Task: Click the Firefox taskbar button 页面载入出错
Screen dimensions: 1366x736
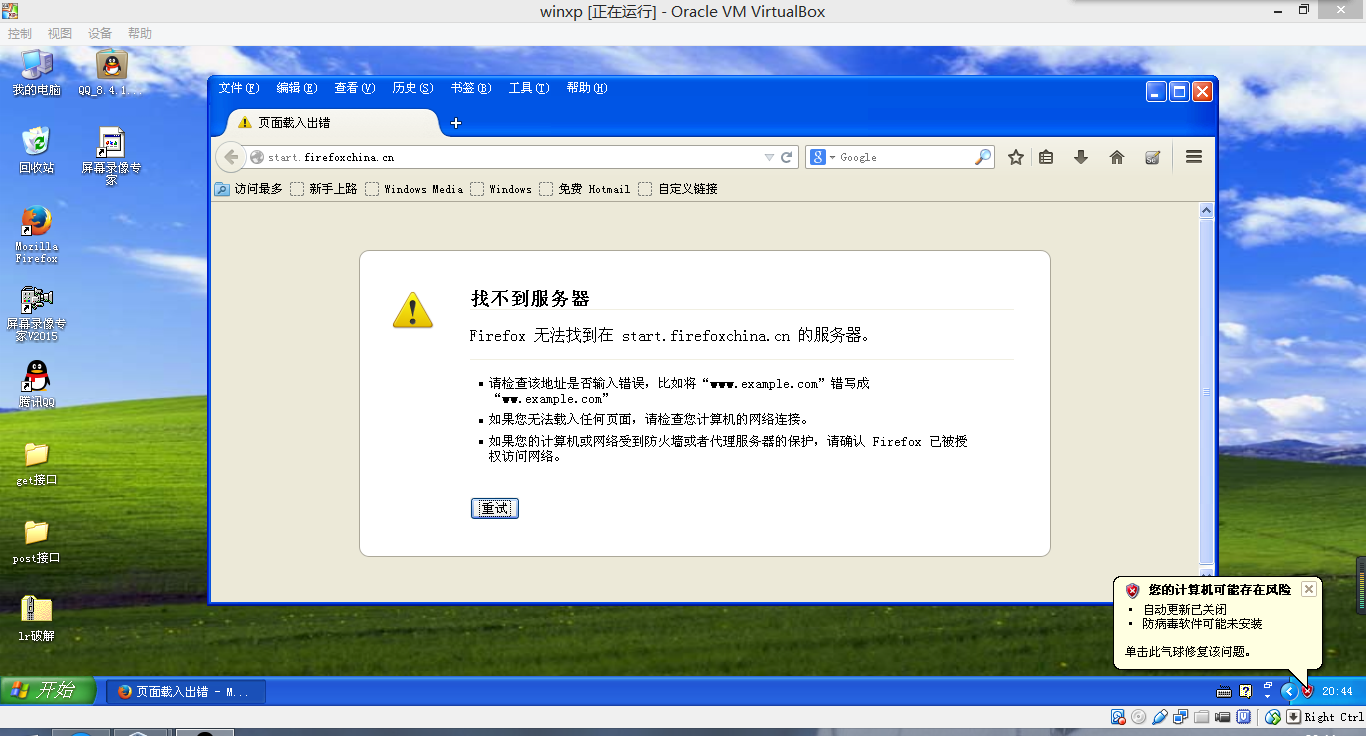Action: pos(186,691)
